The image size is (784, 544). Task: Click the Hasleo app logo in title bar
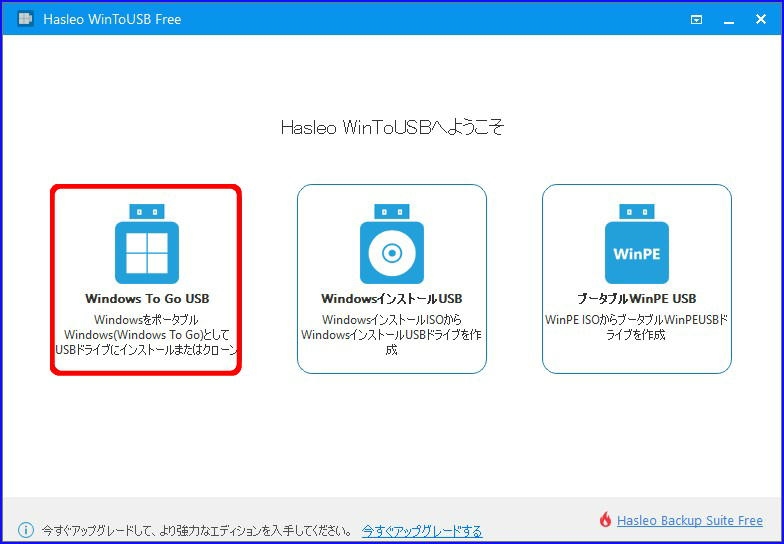click(25, 19)
